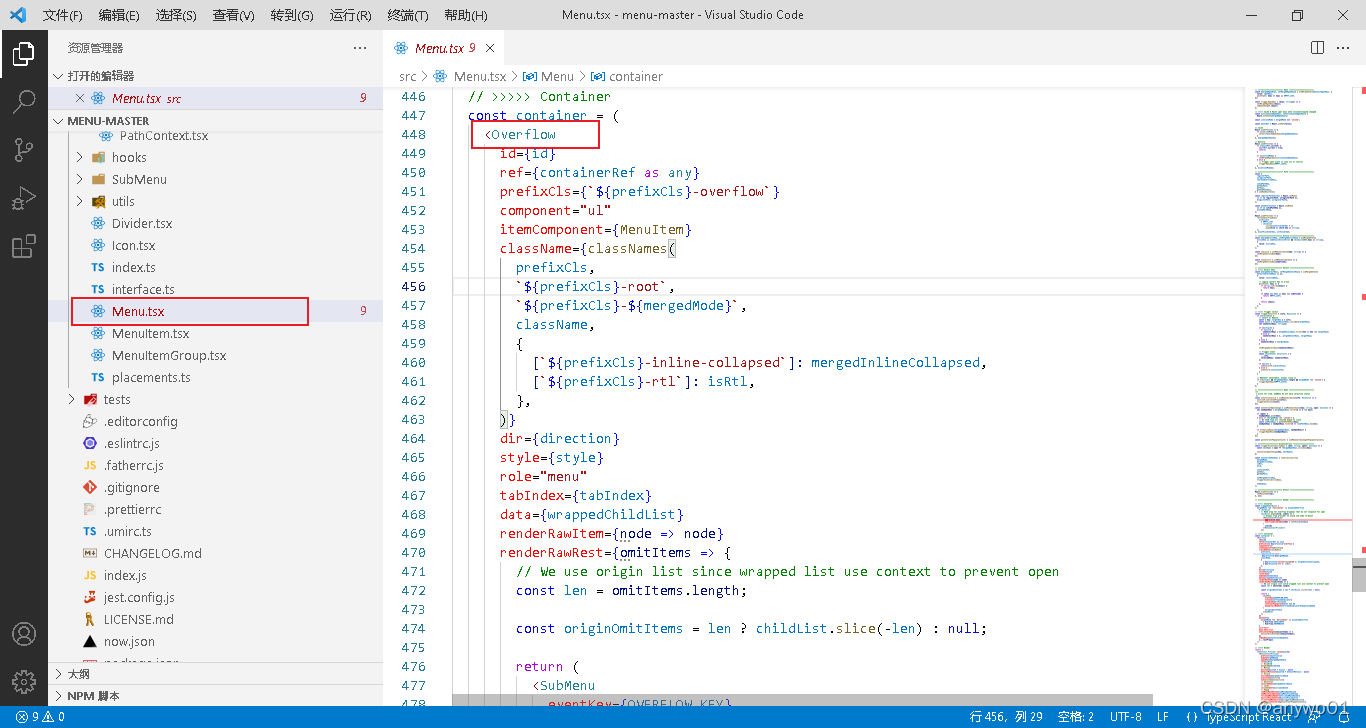Open MenuItem.tsx file

coord(151,333)
